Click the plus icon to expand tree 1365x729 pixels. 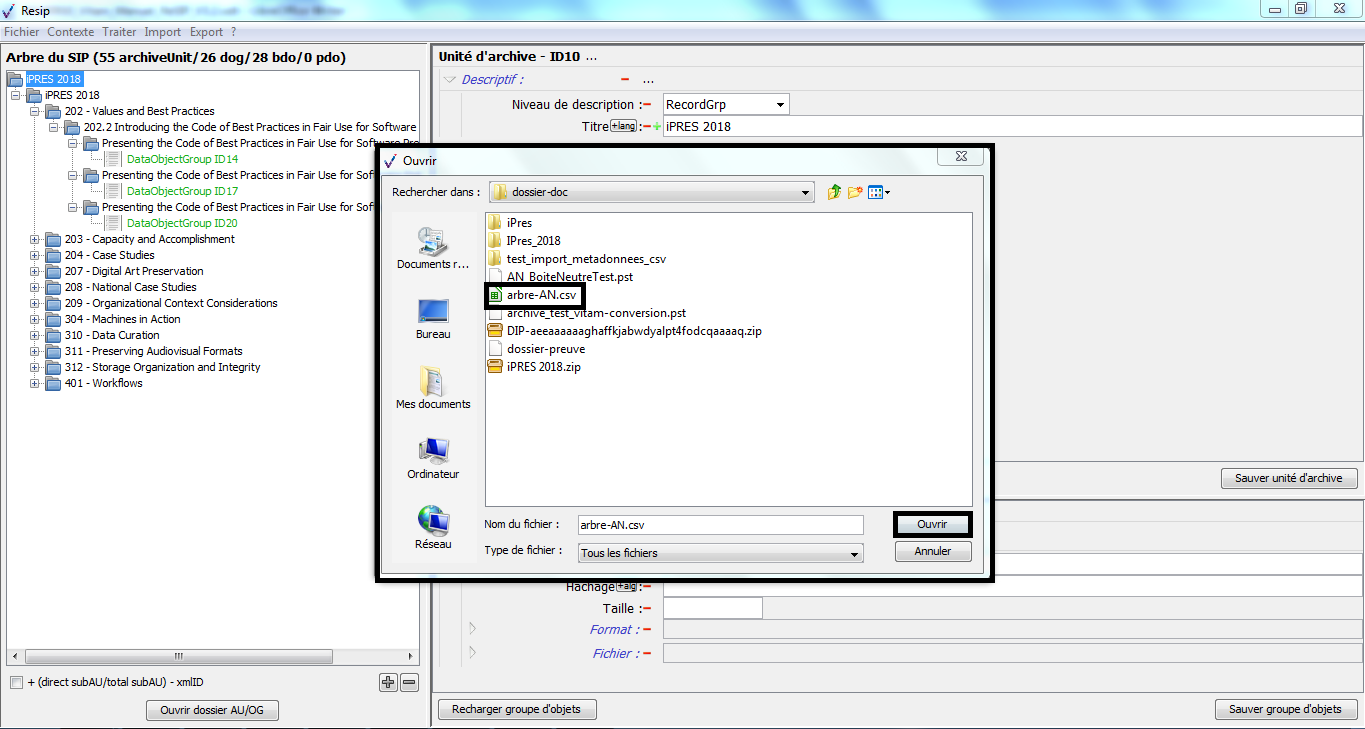point(388,683)
